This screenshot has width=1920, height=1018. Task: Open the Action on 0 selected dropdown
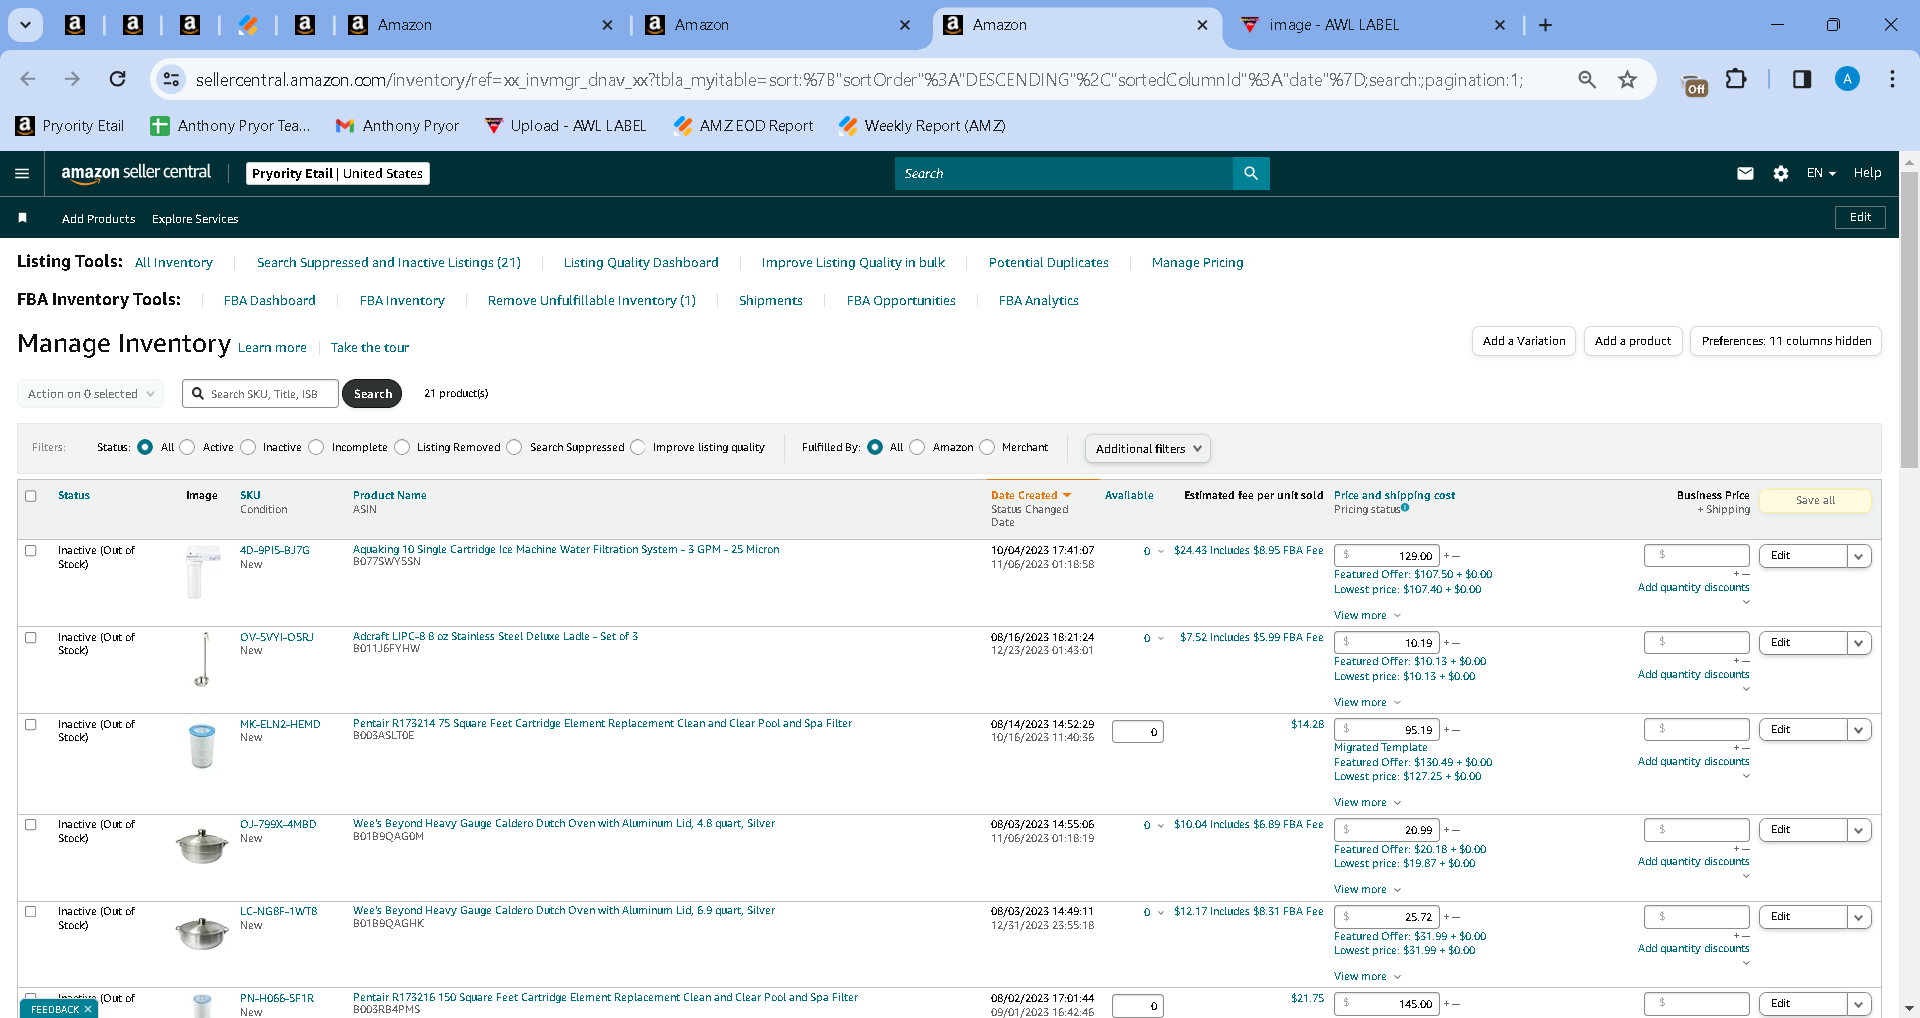click(x=90, y=394)
